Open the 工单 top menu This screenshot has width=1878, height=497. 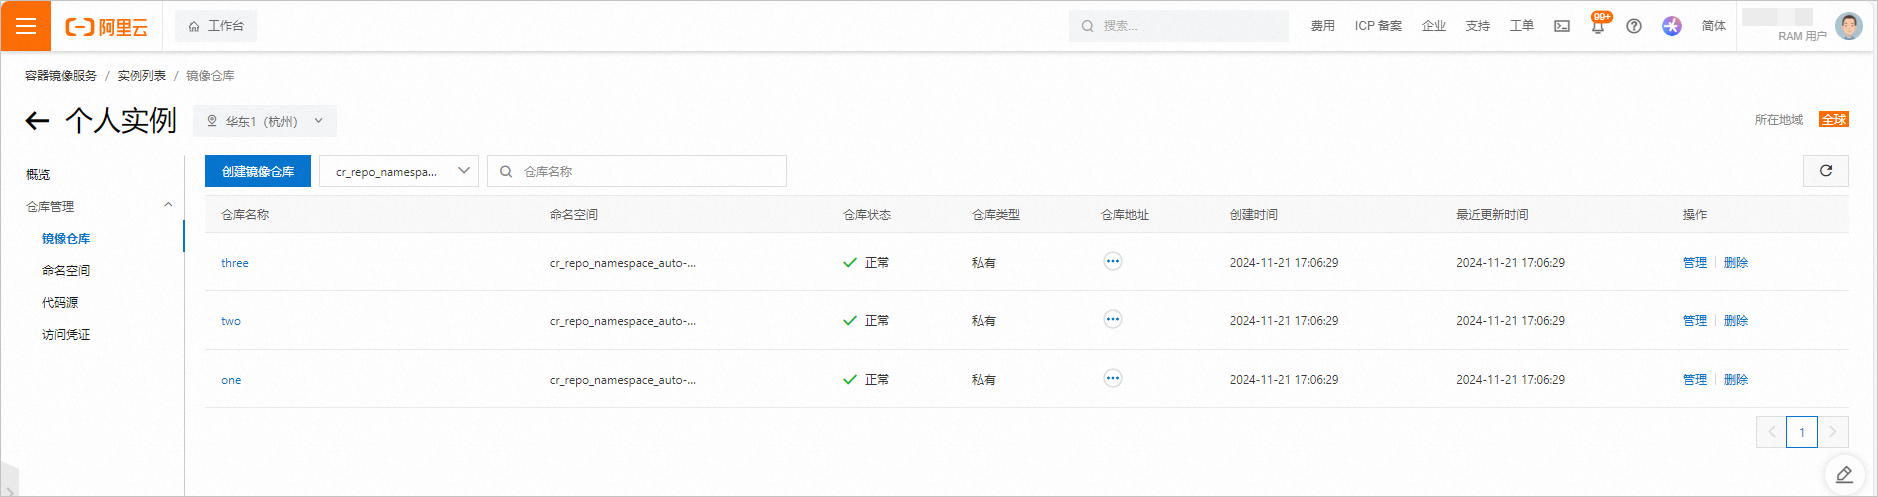pyautogui.click(x=1522, y=26)
